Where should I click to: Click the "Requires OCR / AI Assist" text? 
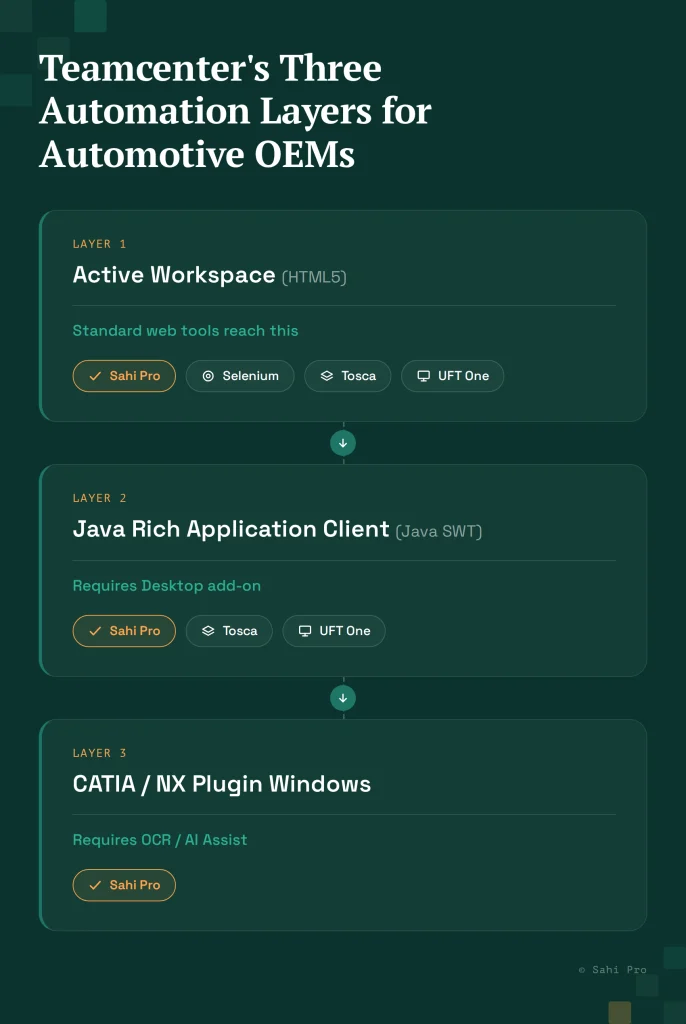pyautogui.click(x=160, y=840)
